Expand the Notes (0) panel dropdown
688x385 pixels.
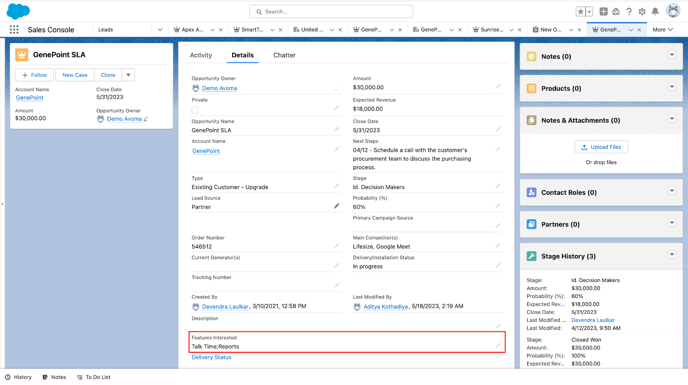[672, 55]
